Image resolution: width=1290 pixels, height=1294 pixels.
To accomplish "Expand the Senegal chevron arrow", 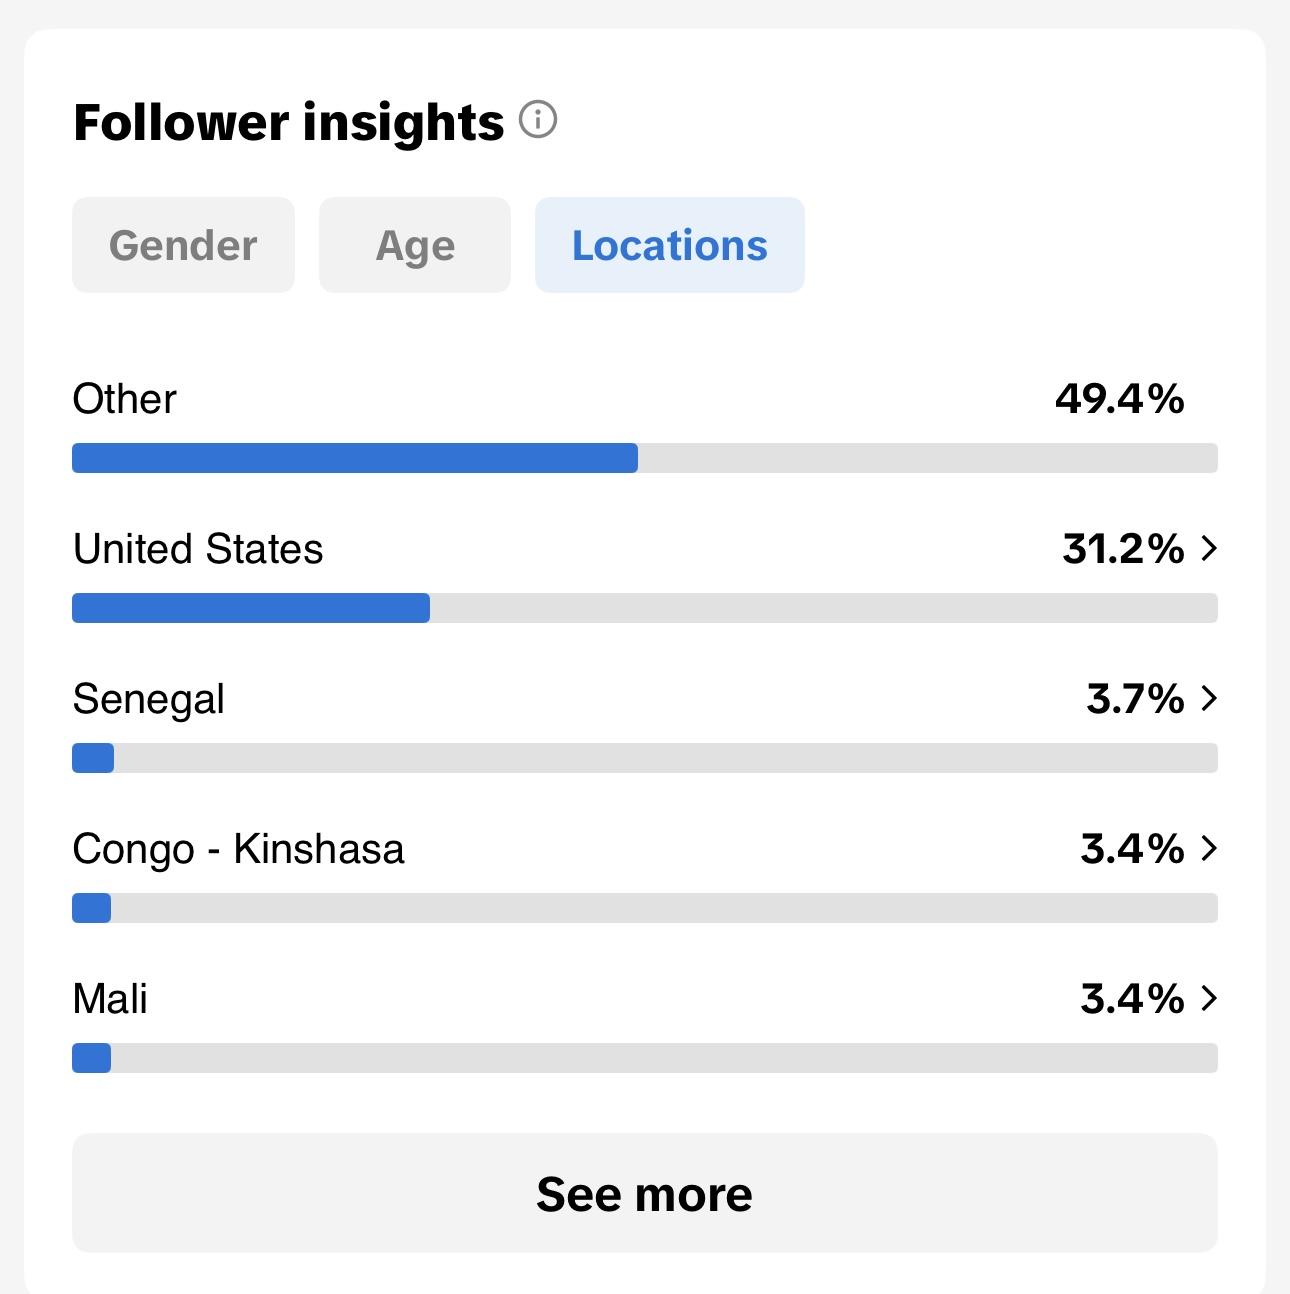I will (1209, 698).
